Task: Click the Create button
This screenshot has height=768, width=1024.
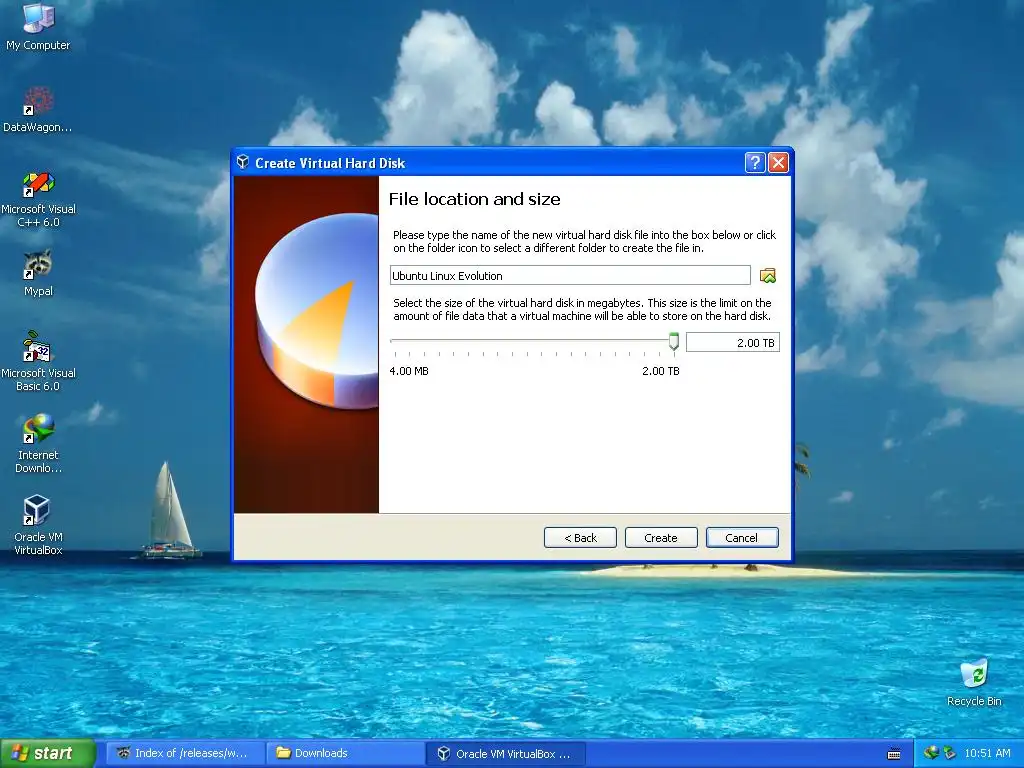Action: coord(661,537)
